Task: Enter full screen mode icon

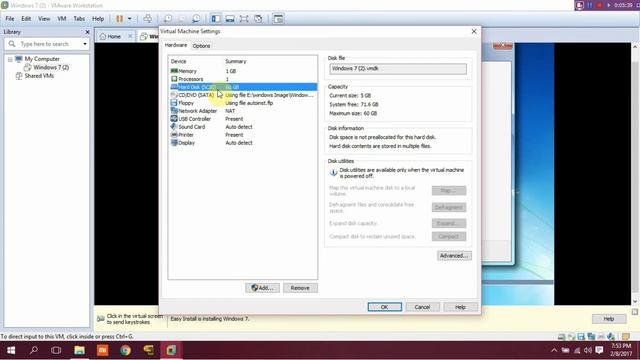Action: (244, 19)
